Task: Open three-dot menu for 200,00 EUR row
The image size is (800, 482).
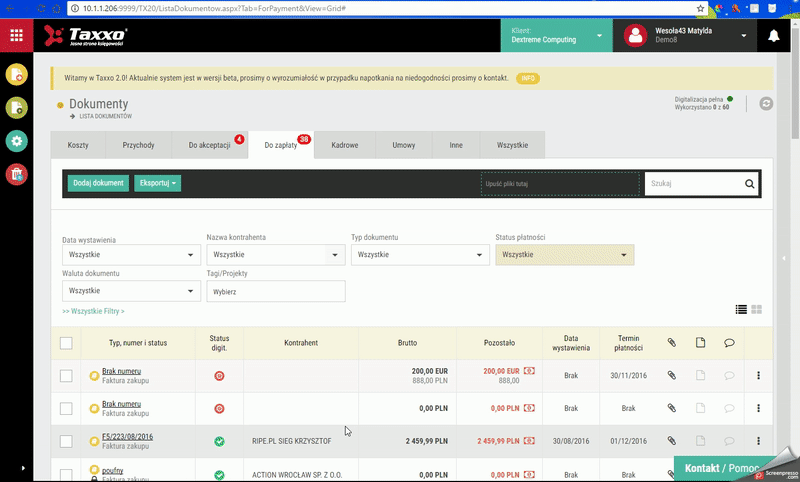Action: tap(758, 375)
